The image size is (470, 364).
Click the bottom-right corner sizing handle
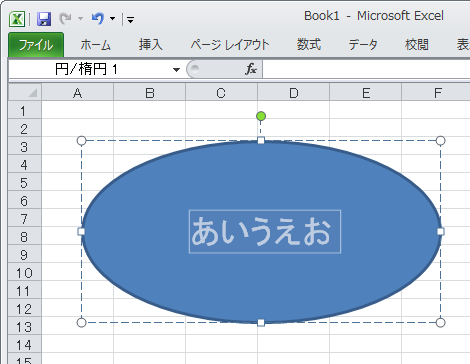pyautogui.click(x=440, y=322)
